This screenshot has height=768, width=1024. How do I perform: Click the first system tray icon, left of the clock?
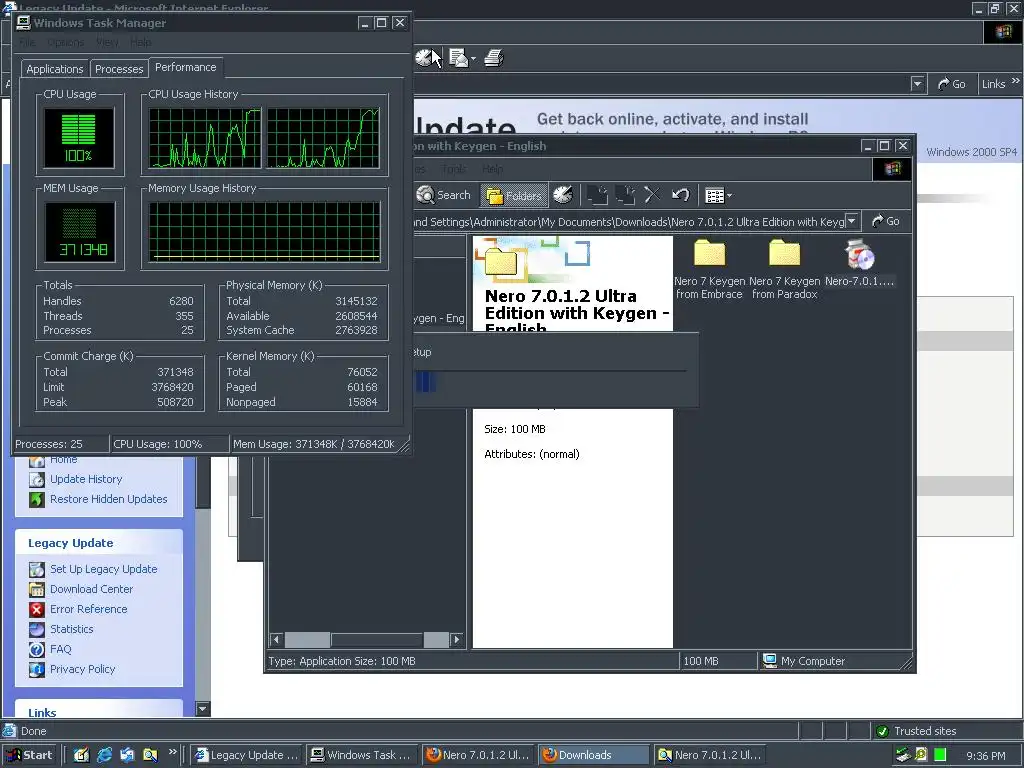click(x=903, y=755)
